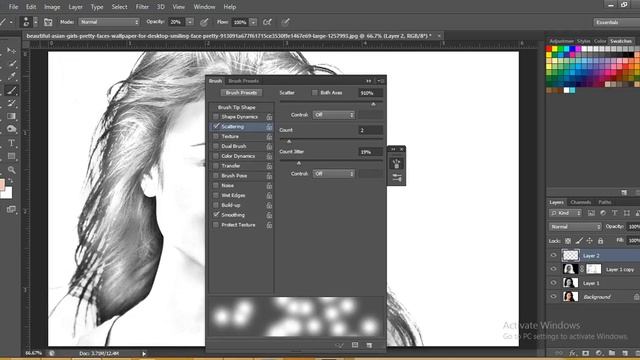Viewport: 640px width, 360px height.
Task: Click create new brush icon at the Brush panel bottom
Action: coord(369,345)
